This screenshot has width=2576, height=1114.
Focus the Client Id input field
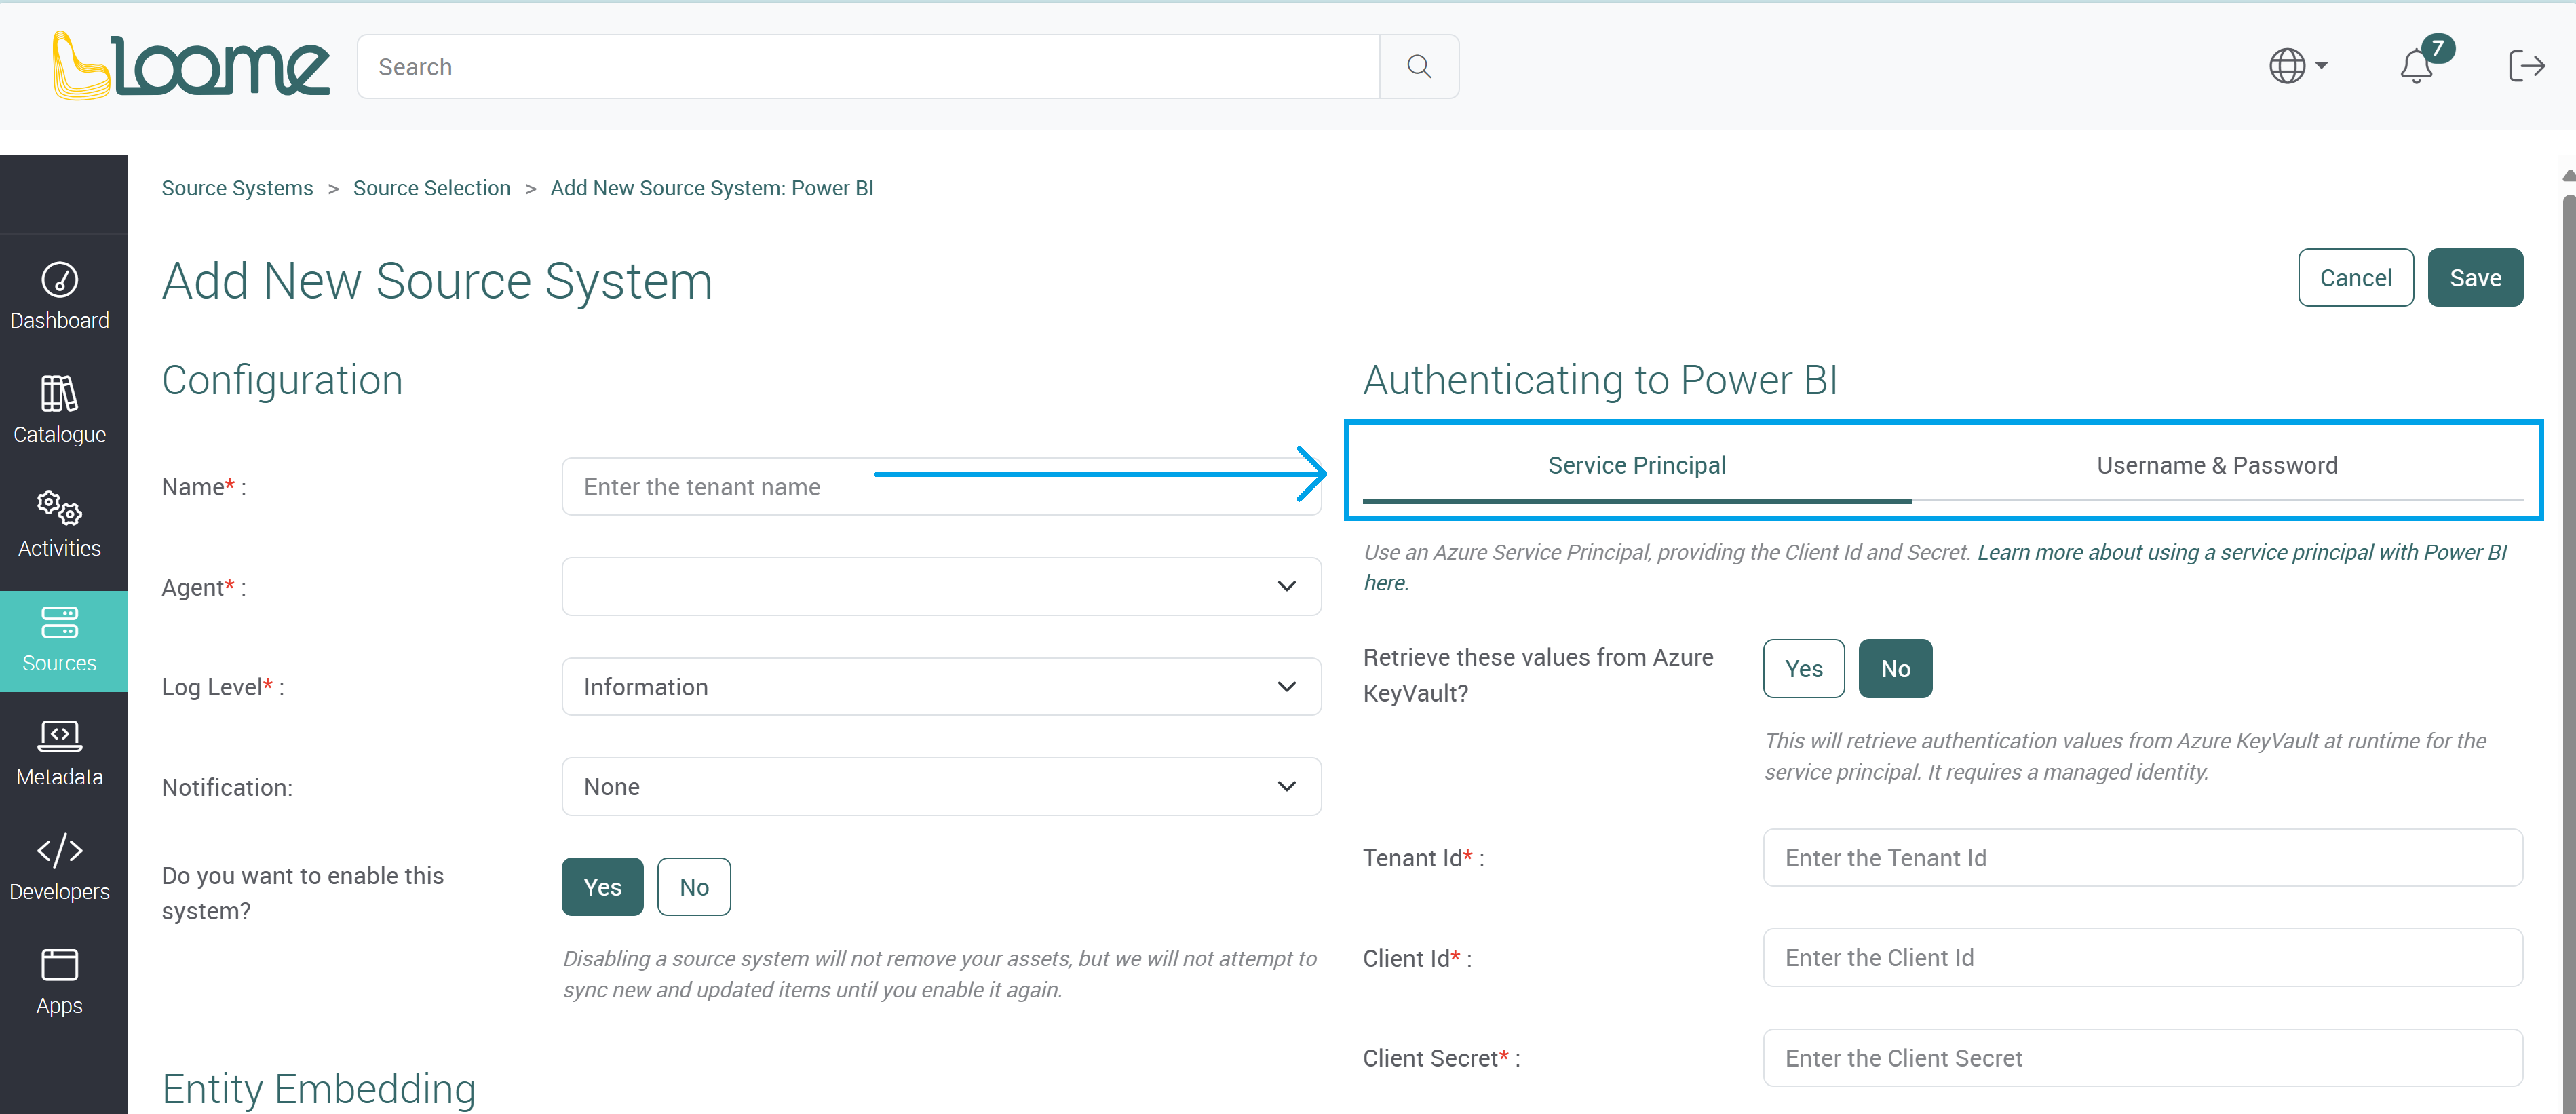2142,958
